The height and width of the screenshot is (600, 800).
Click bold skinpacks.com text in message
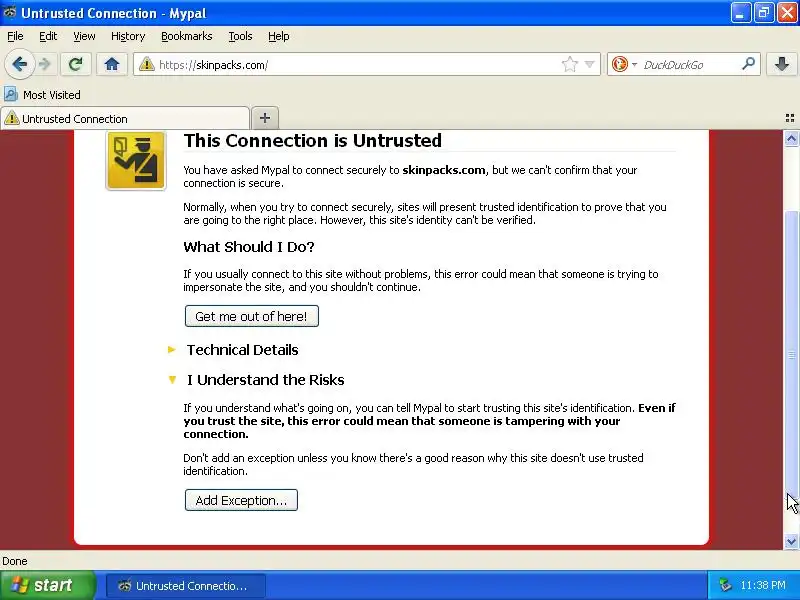click(x=444, y=170)
